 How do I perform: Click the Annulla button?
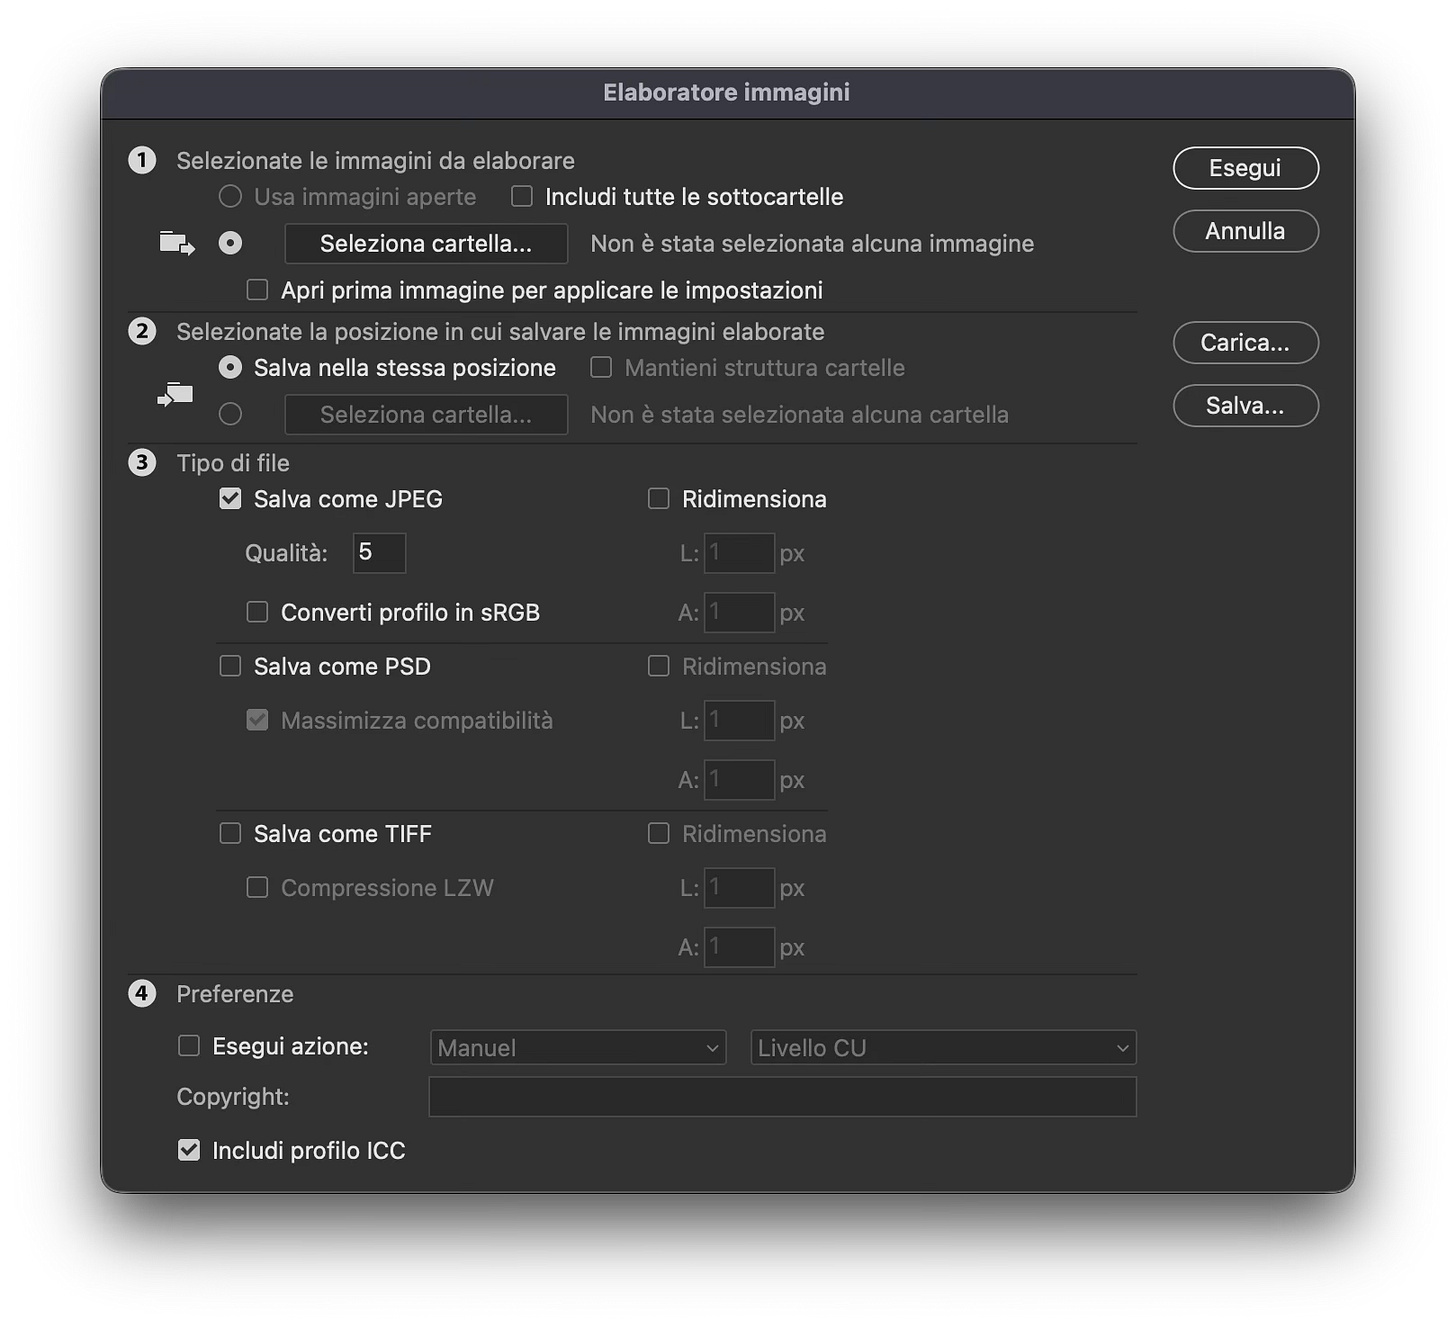1245,231
